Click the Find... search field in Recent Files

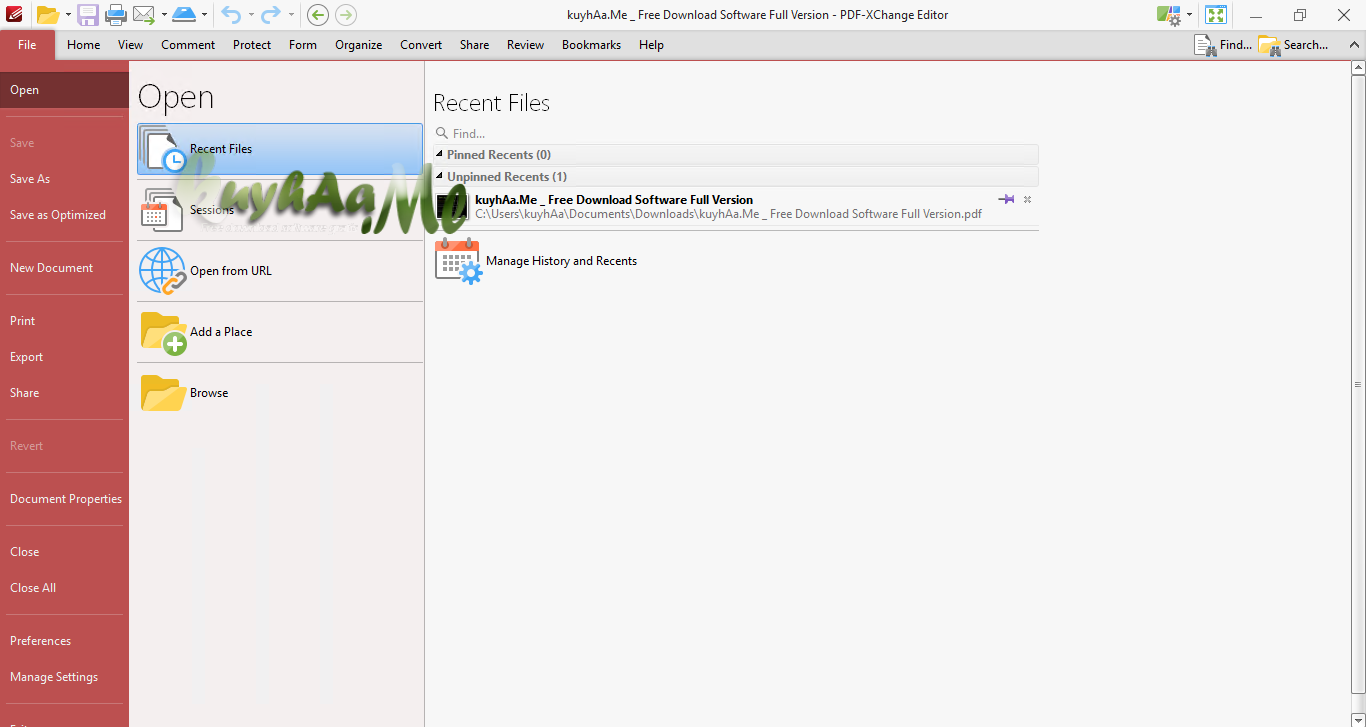point(736,133)
